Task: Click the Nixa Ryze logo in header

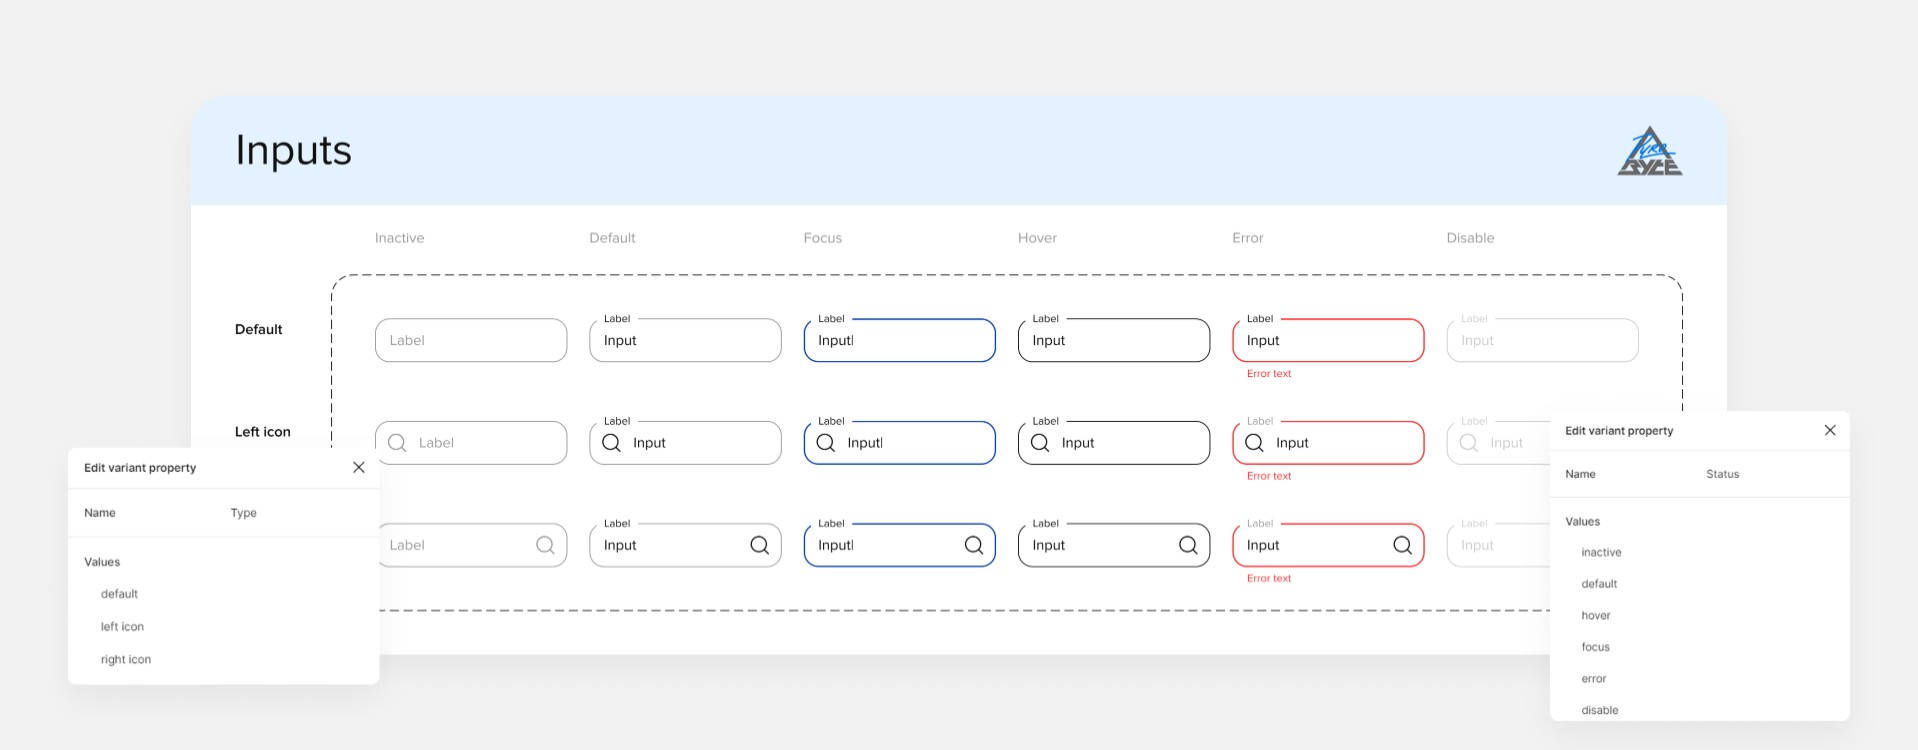Action: coord(1649,152)
